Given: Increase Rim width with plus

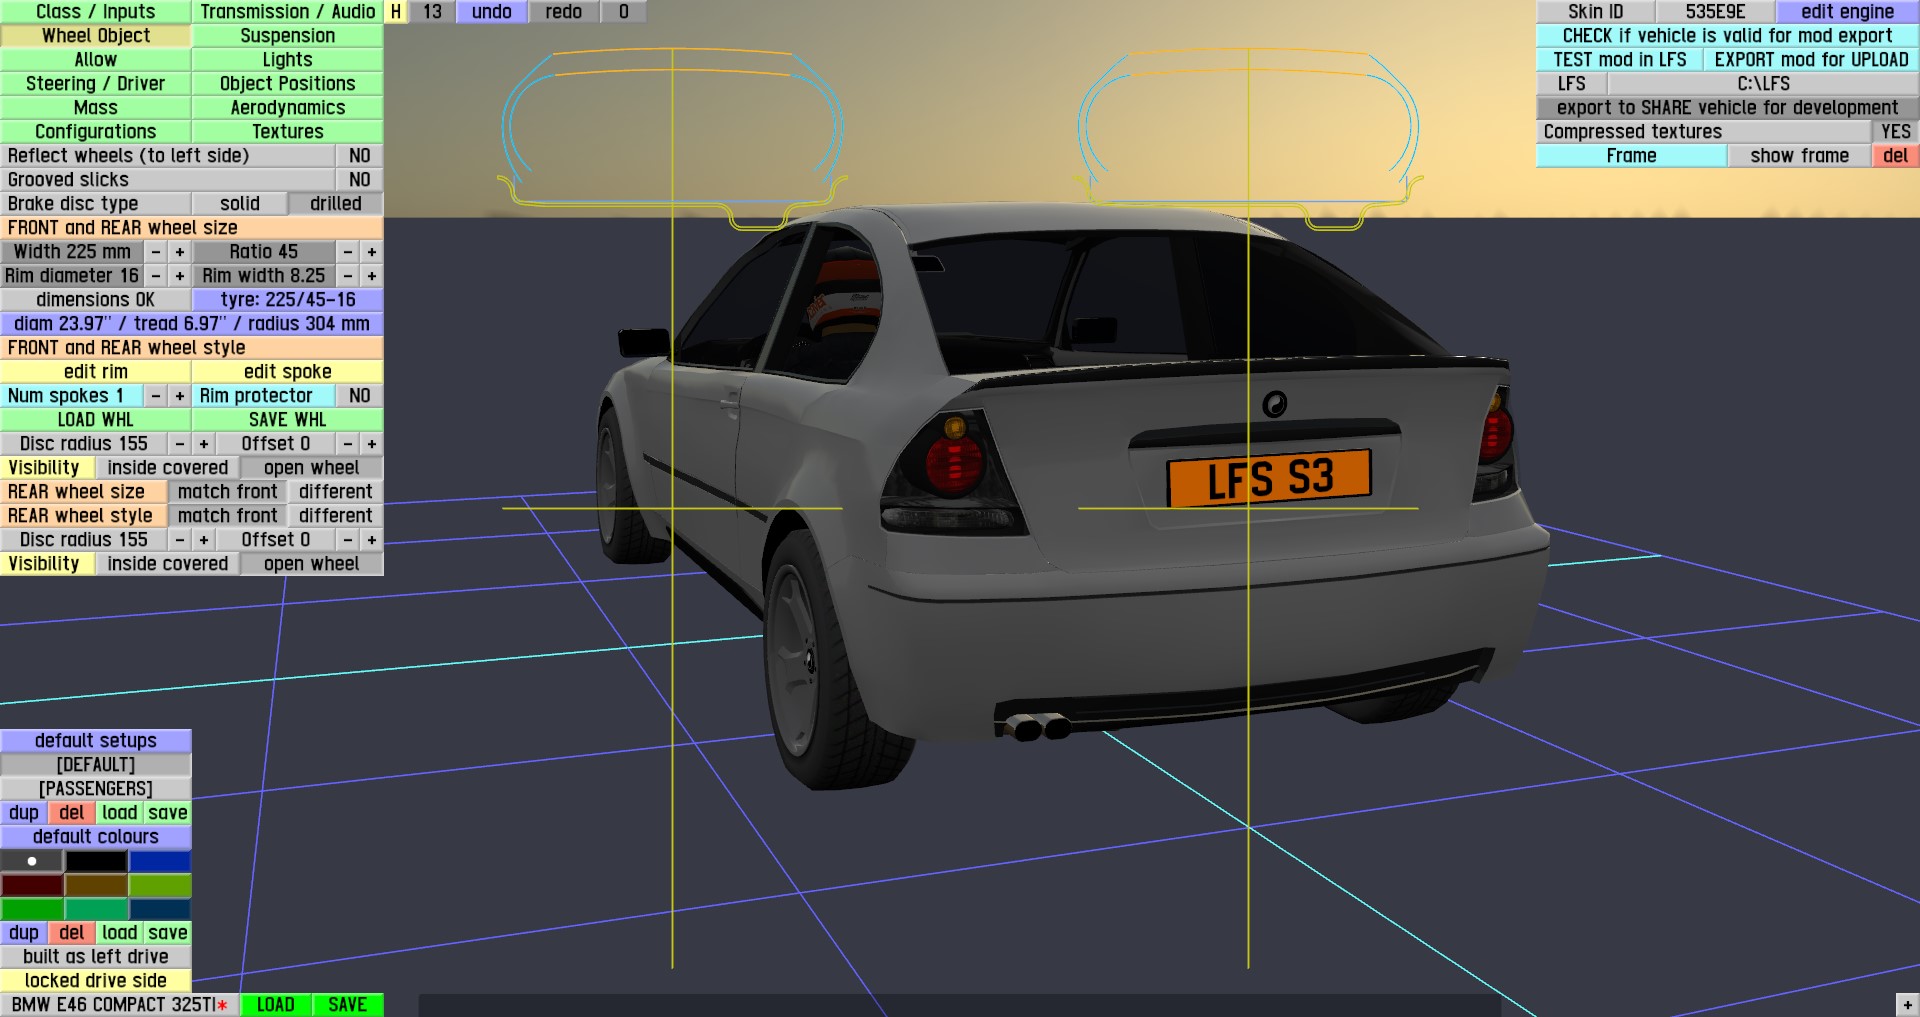Looking at the screenshot, I should (x=372, y=276).
